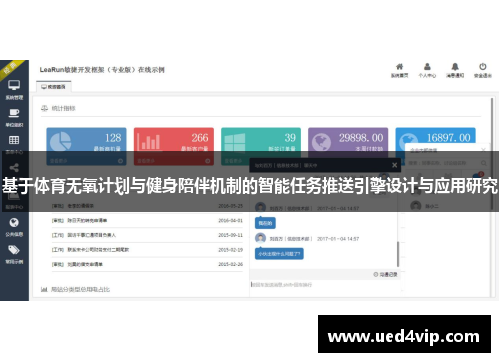This screenshot has height=362, width=500.
Task: Open the share icon sidebar module
Action: tap(14, 167)
